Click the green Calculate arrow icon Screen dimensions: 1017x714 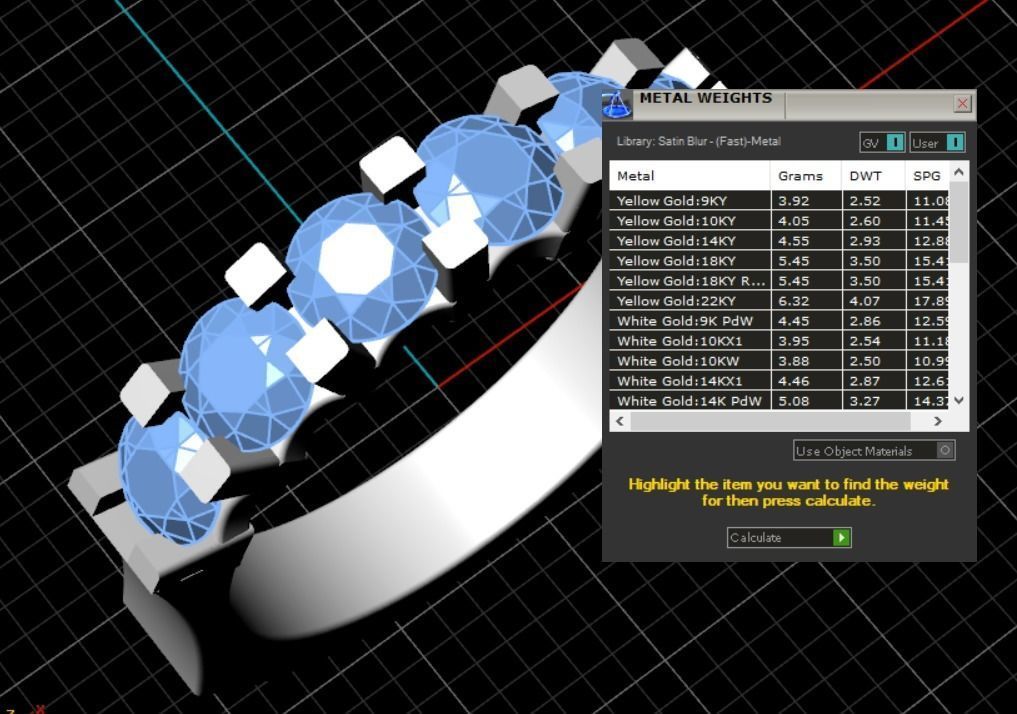pyautogui.click(x=841, y=538)
